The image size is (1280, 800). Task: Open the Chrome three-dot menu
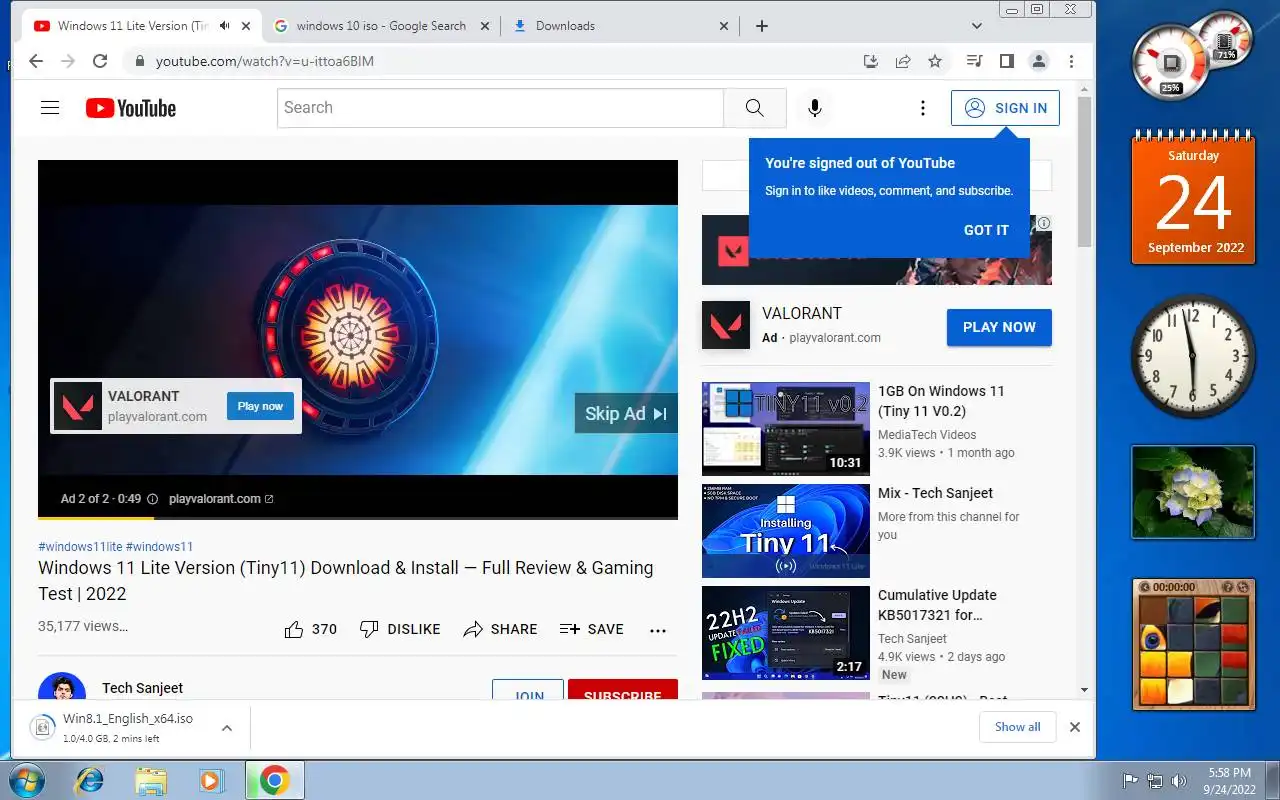pyautogui.click(x=1071, y=61)
